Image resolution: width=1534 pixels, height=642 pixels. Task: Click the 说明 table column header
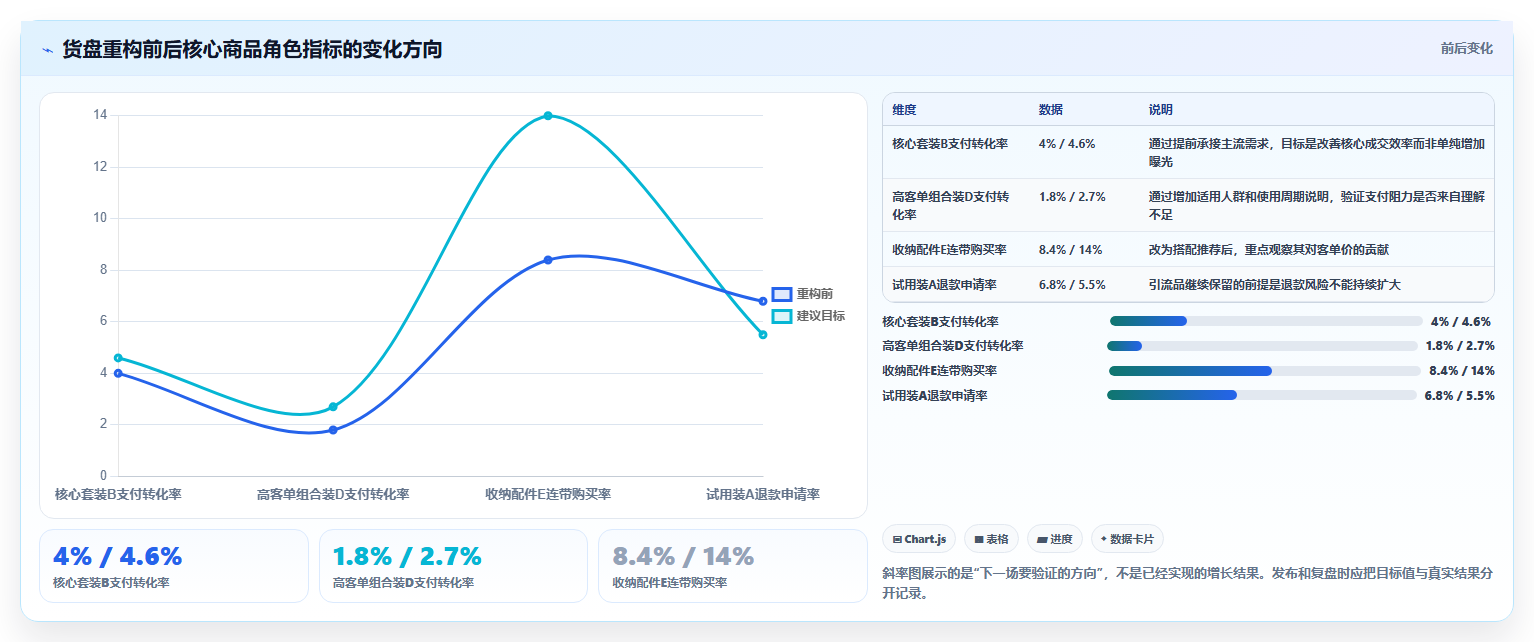1161,110
